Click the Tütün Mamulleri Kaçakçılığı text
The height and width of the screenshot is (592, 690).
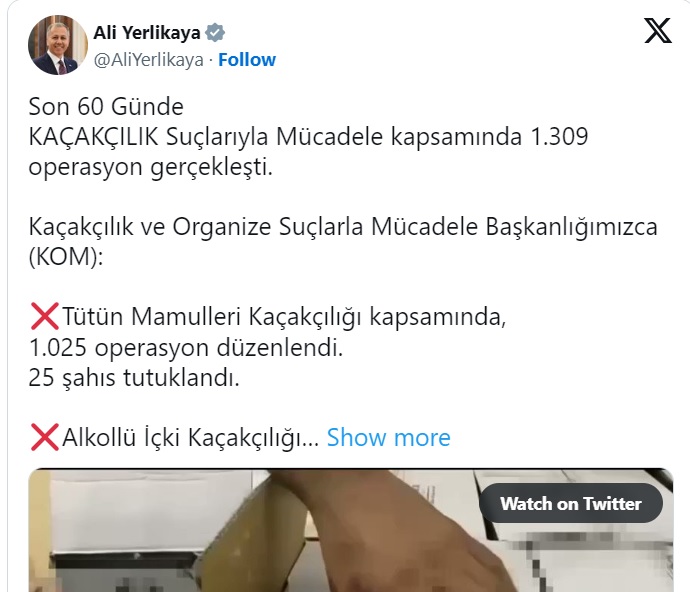284,317
